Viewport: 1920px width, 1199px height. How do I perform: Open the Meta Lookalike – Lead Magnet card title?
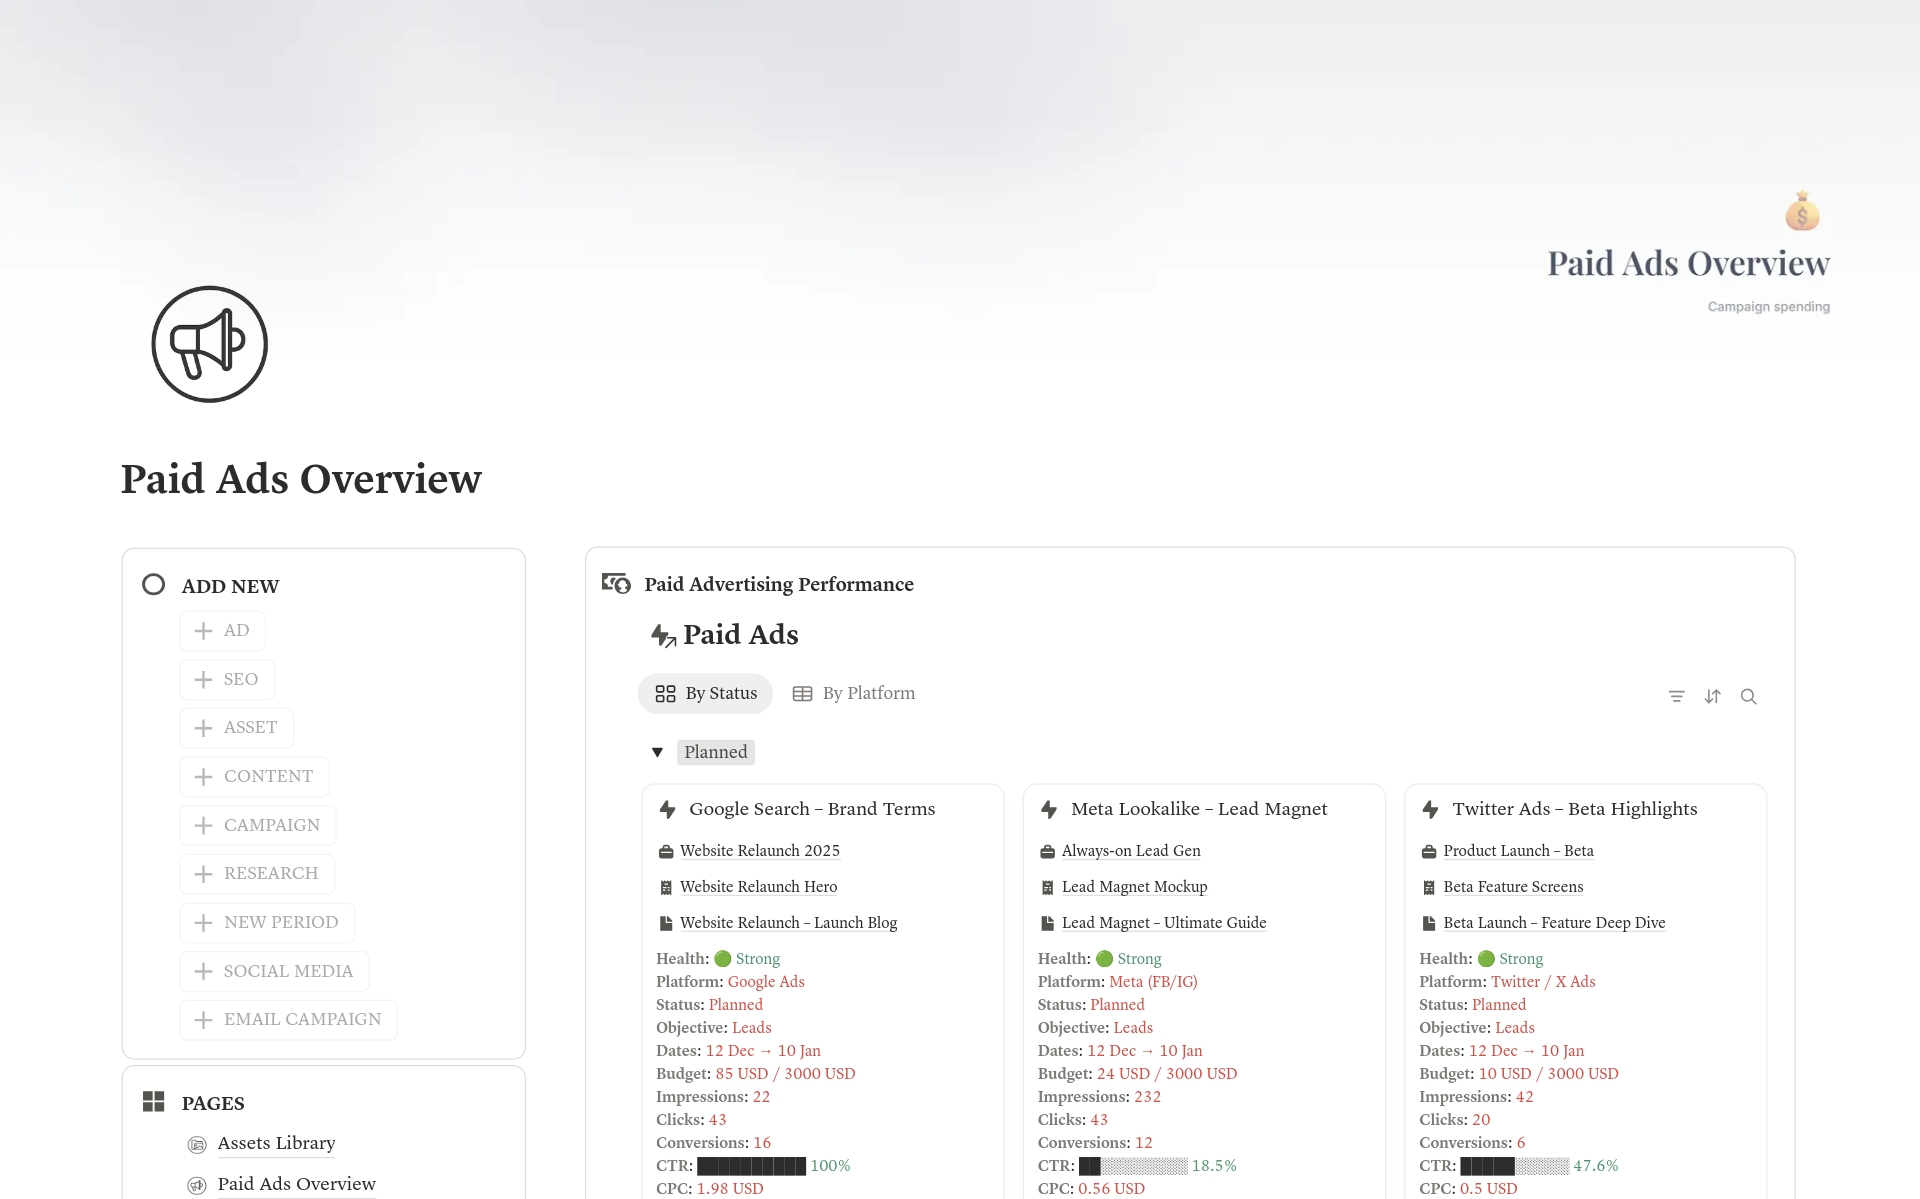[1199, 809]
